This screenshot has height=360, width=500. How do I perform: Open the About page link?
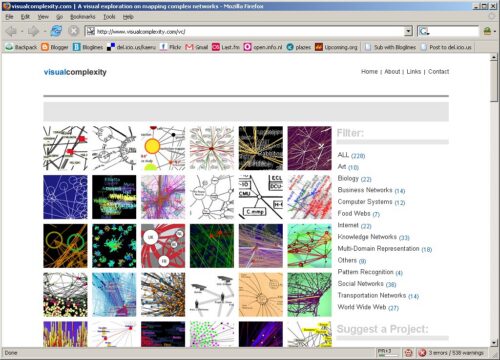click(x=392, y=72)
